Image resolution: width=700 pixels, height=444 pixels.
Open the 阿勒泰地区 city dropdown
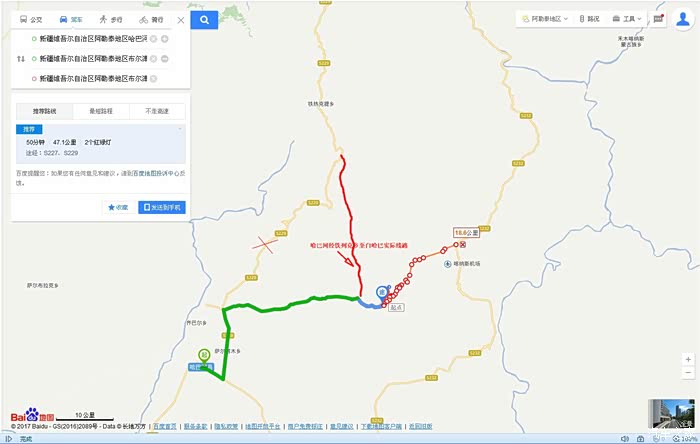[545, 19]
